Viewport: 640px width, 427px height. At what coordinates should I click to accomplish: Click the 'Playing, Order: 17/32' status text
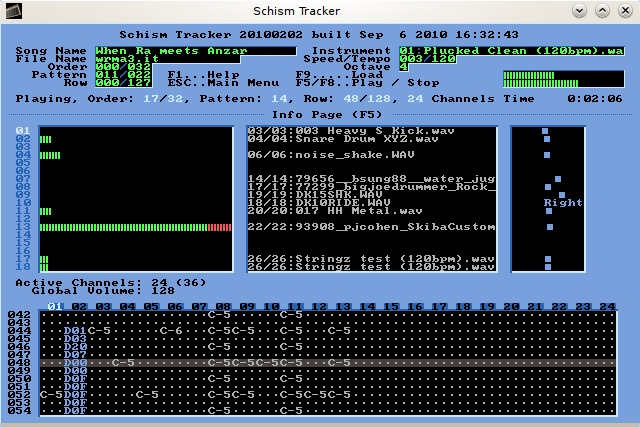tap(99, 99)
